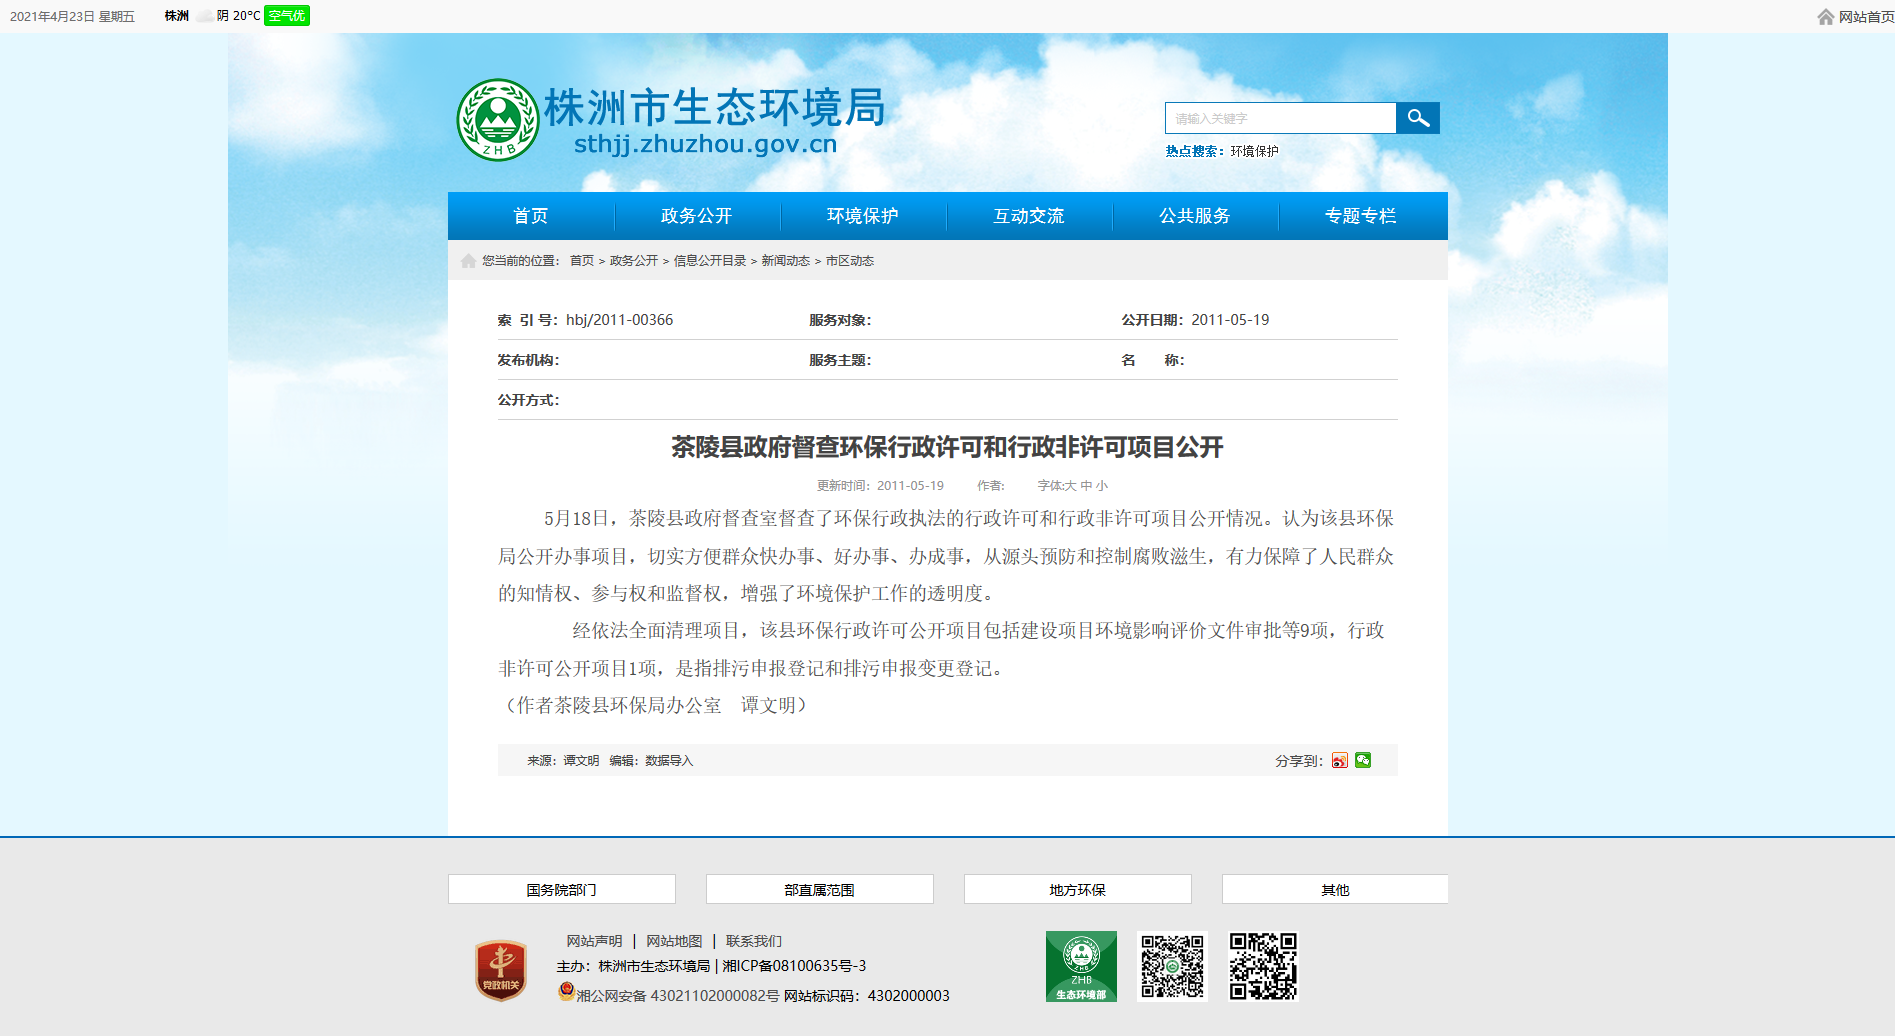Expand the 国务院部门 links dropdown
This screenshot has height=1036, width=1895.
[562, 889]
